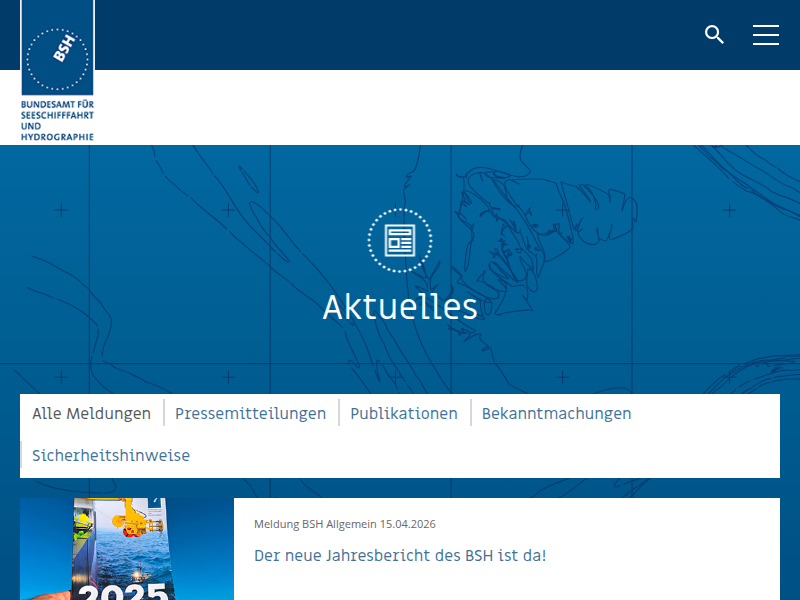Open article 'Der neue Jahresbericht des BSH ist da!'
Viewport: 800px width, 600px height.
click(400, 555)
